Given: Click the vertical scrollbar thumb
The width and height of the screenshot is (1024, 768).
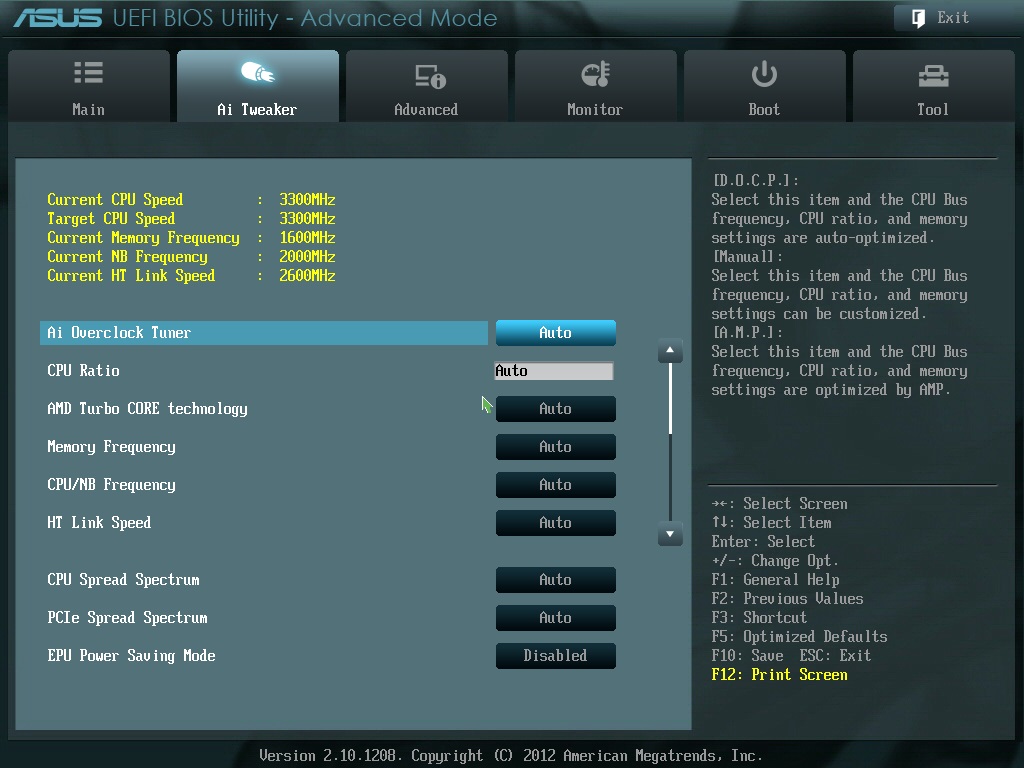Looking at the screenshot, I should point(670,398).
